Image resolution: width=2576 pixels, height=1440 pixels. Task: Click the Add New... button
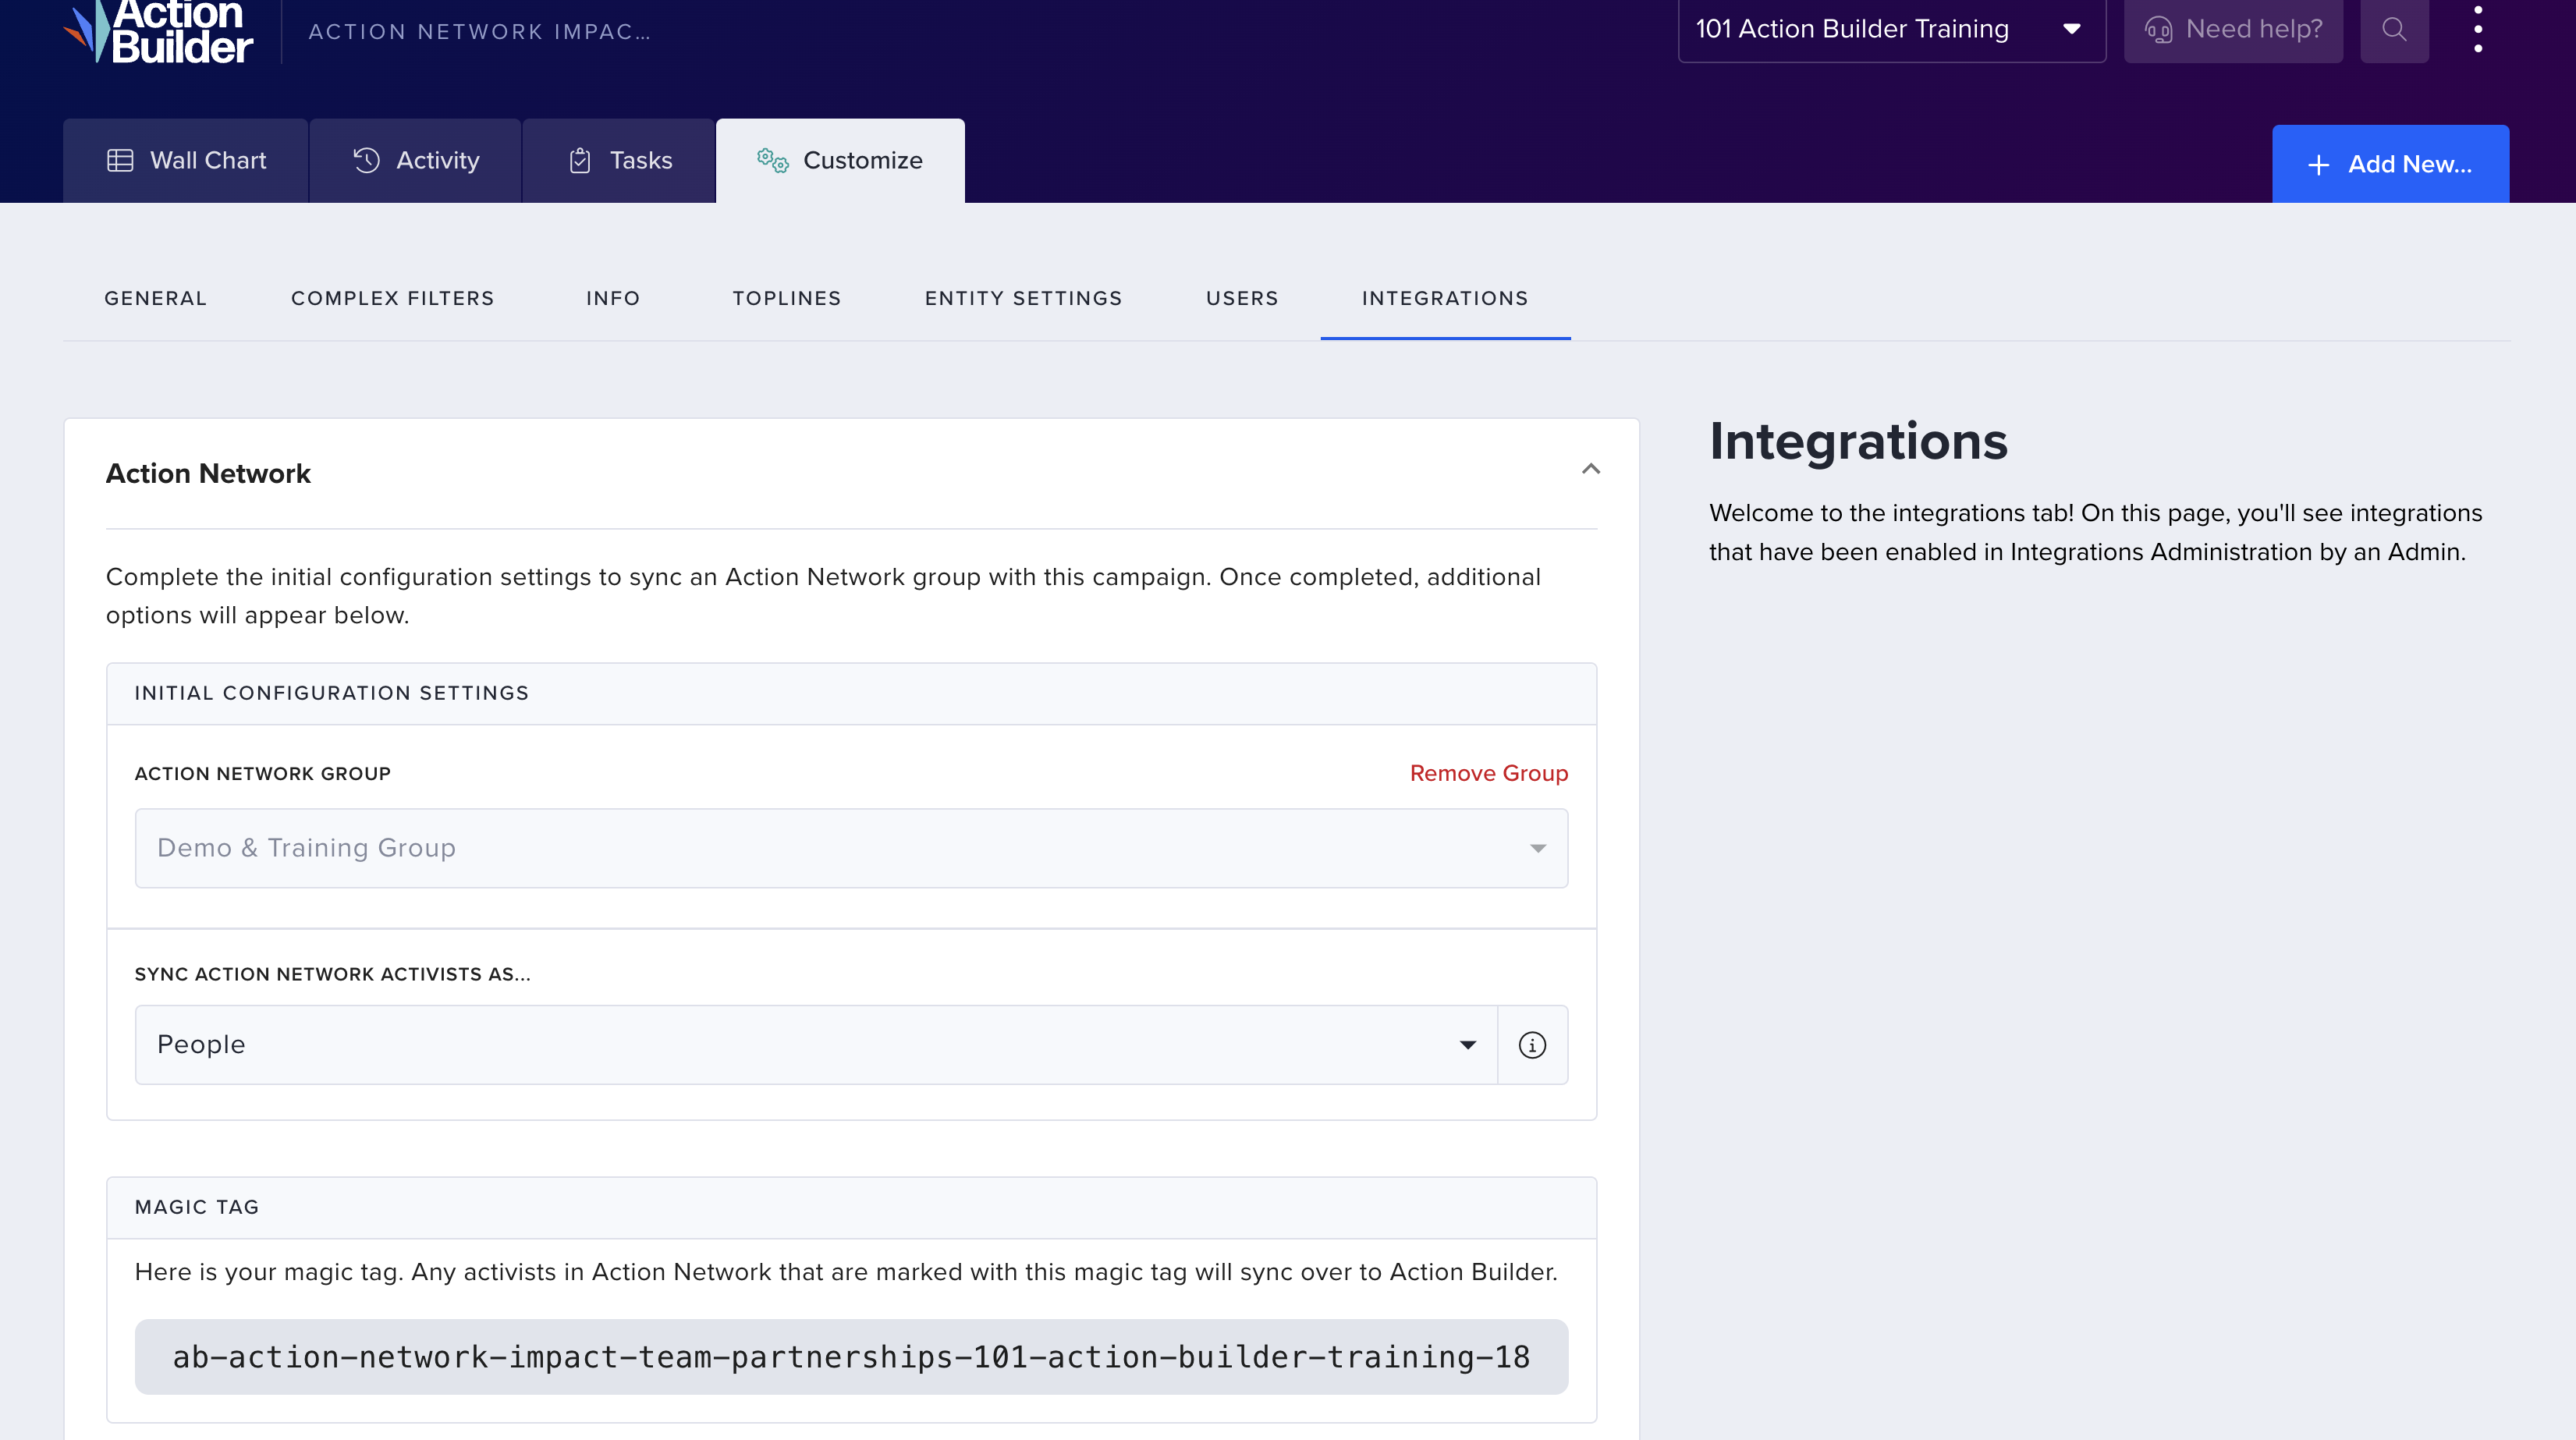(x=2390, y=164)
